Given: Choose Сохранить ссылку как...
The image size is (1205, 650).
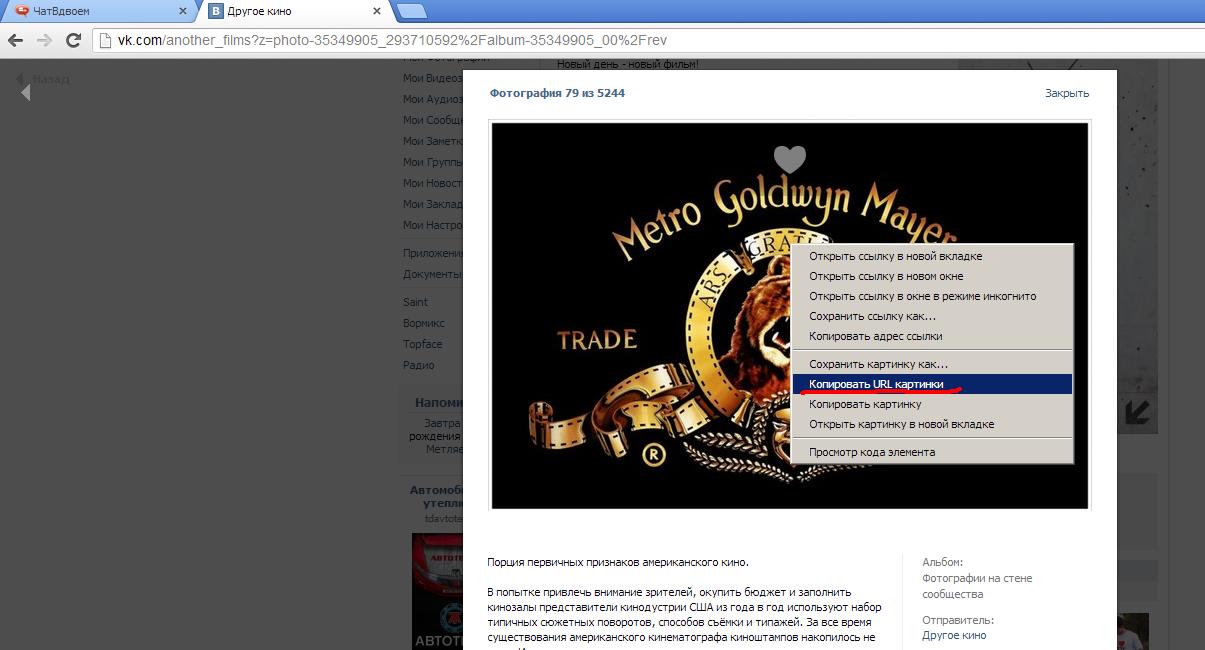Looking at the screenshot, I should [932, 316].
